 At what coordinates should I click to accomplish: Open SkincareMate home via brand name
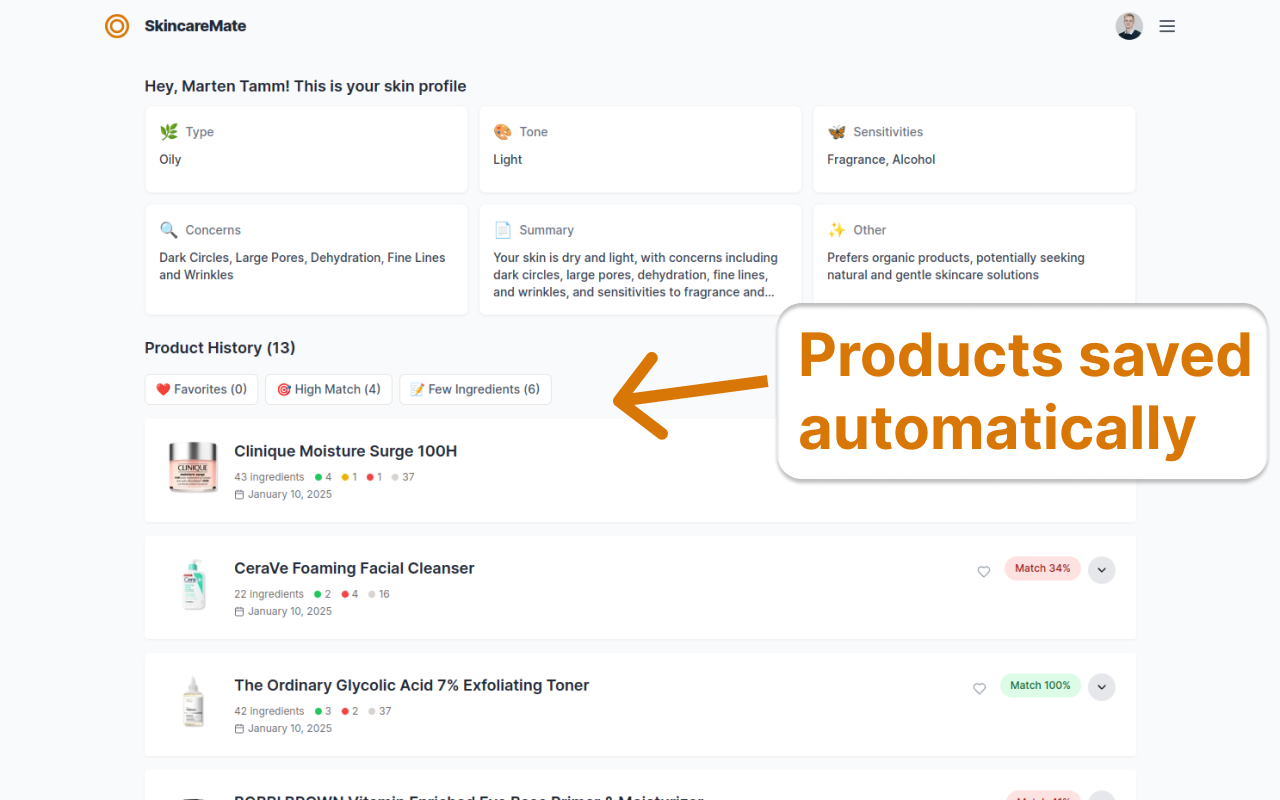coord(195,26)
